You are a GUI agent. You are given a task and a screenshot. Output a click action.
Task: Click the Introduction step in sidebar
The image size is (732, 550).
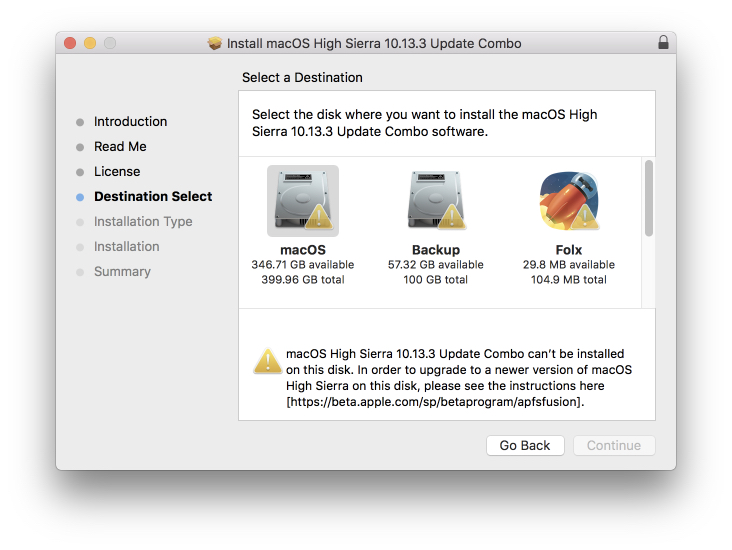pos(130,121)
